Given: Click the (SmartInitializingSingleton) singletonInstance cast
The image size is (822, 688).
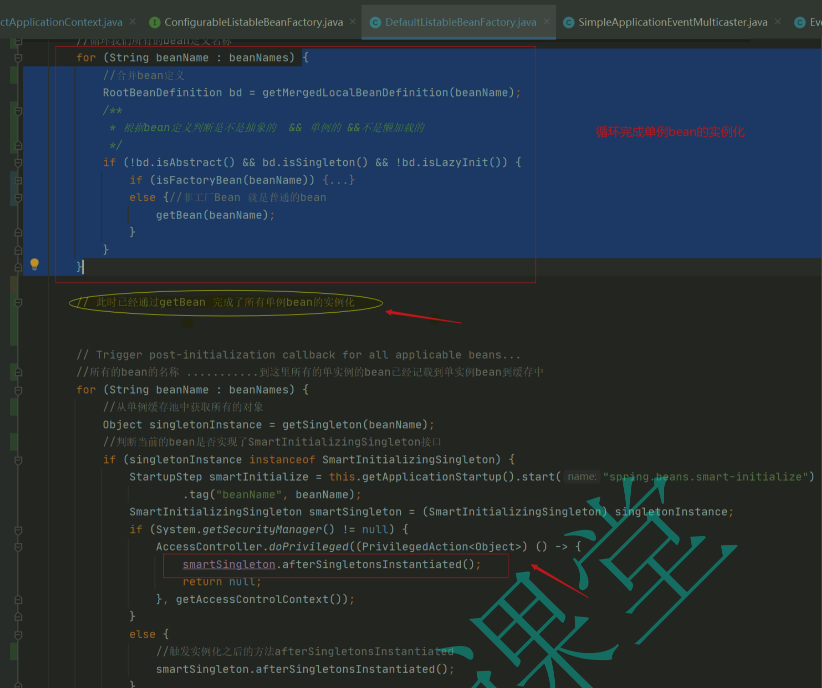Looking at the screenshot, I should 575,512.
